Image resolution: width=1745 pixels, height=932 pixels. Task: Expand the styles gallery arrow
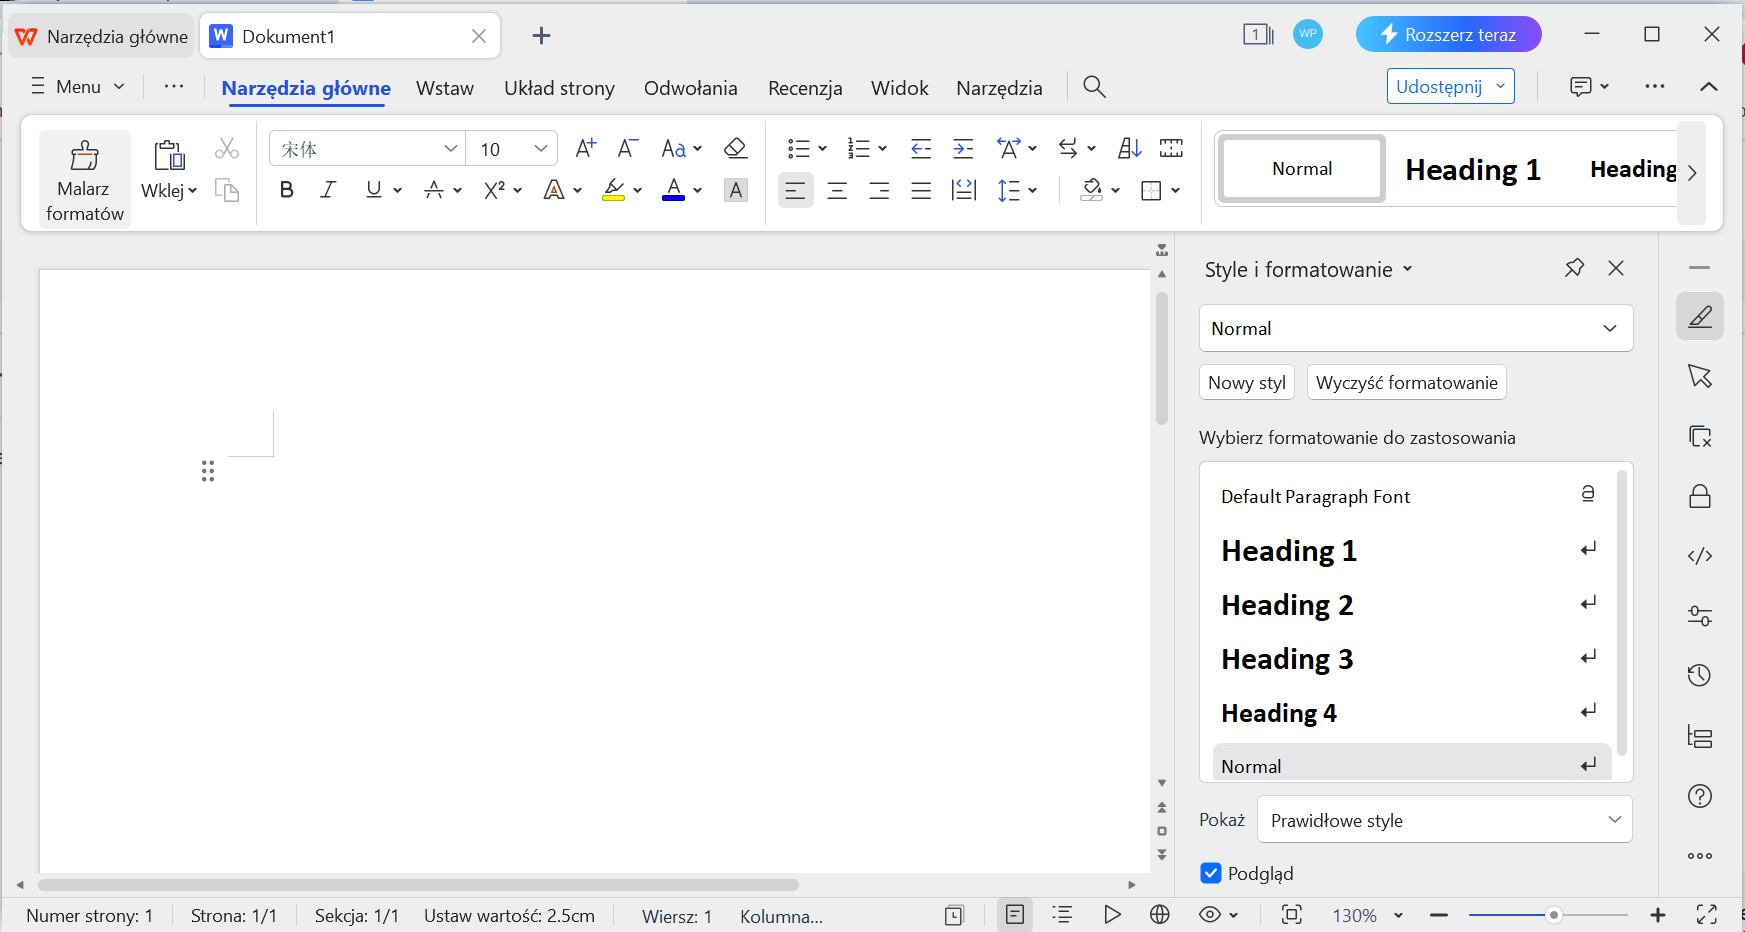[1692, 172]
